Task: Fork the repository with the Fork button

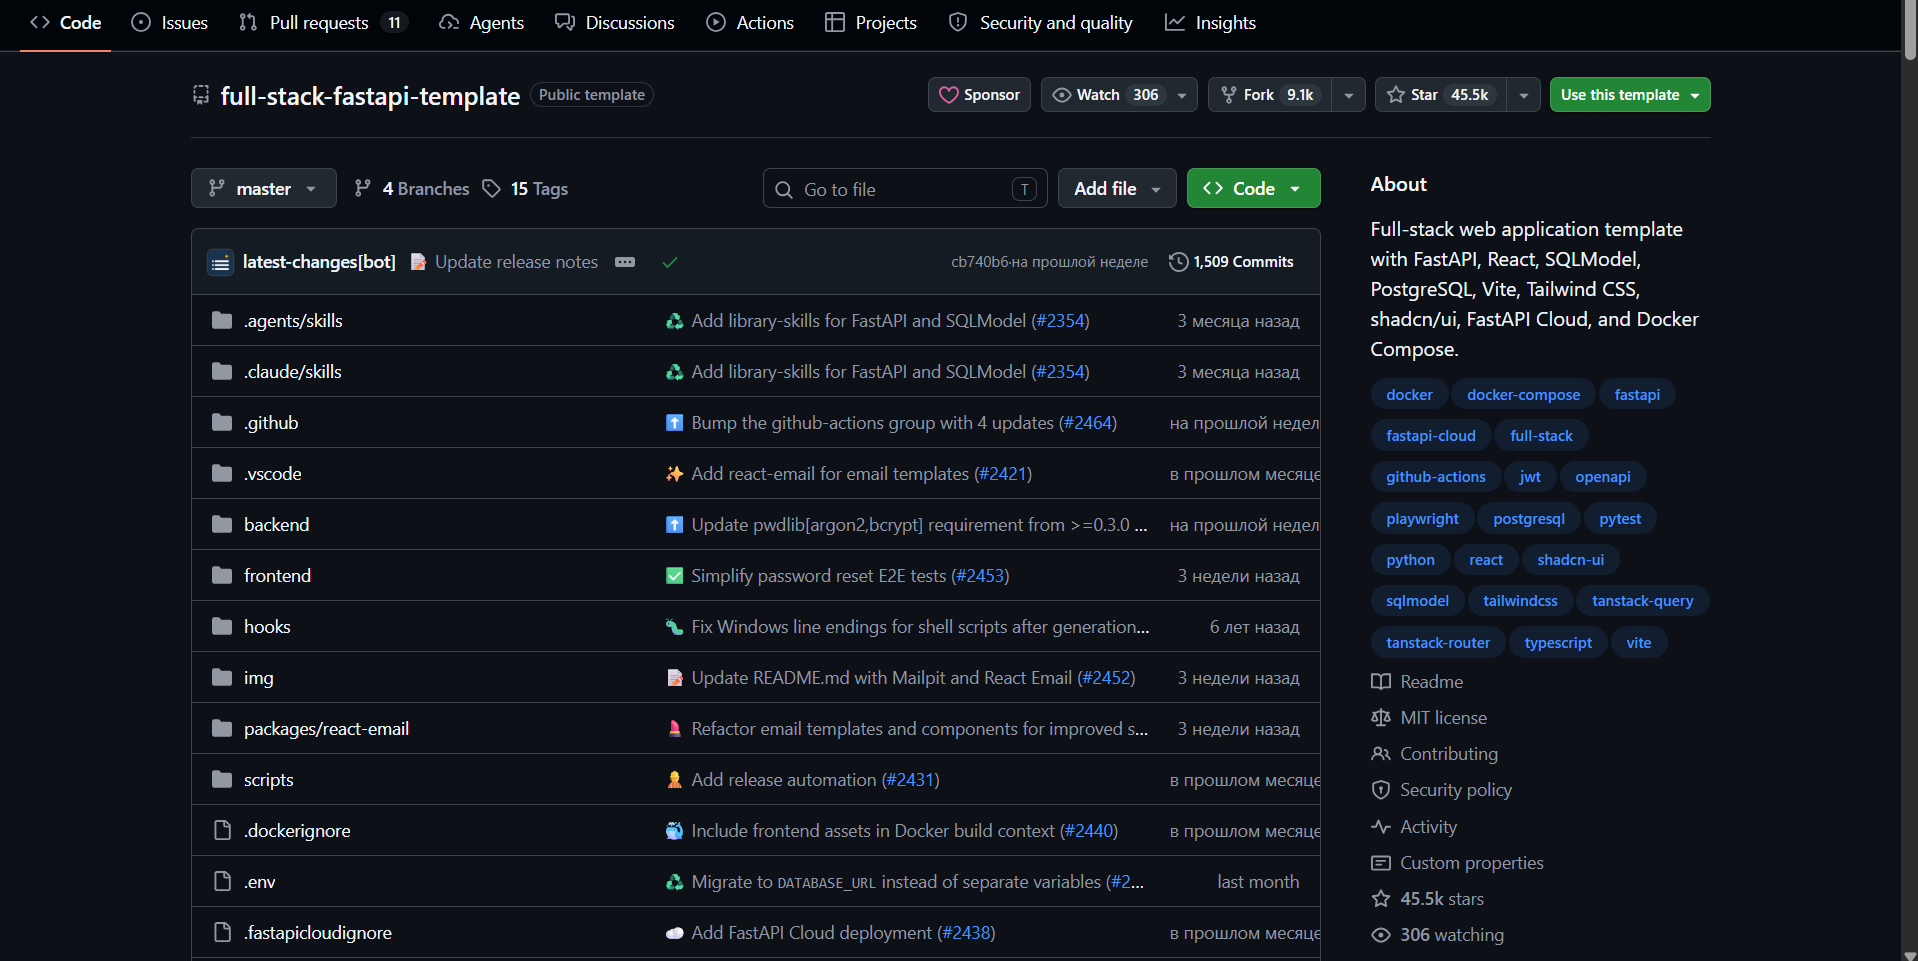Action: point(1270,95)
